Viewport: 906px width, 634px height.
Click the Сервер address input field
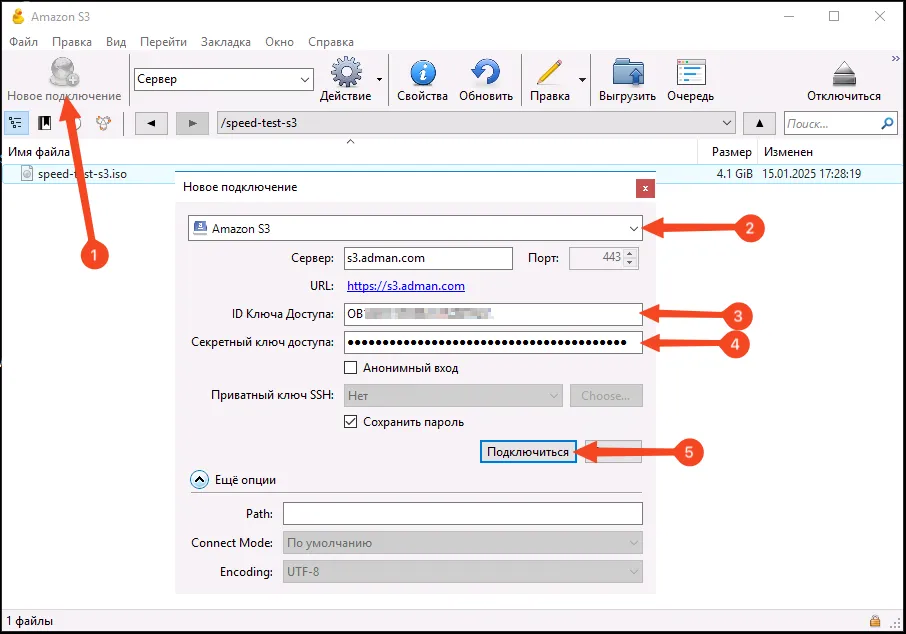pos(428,258)
